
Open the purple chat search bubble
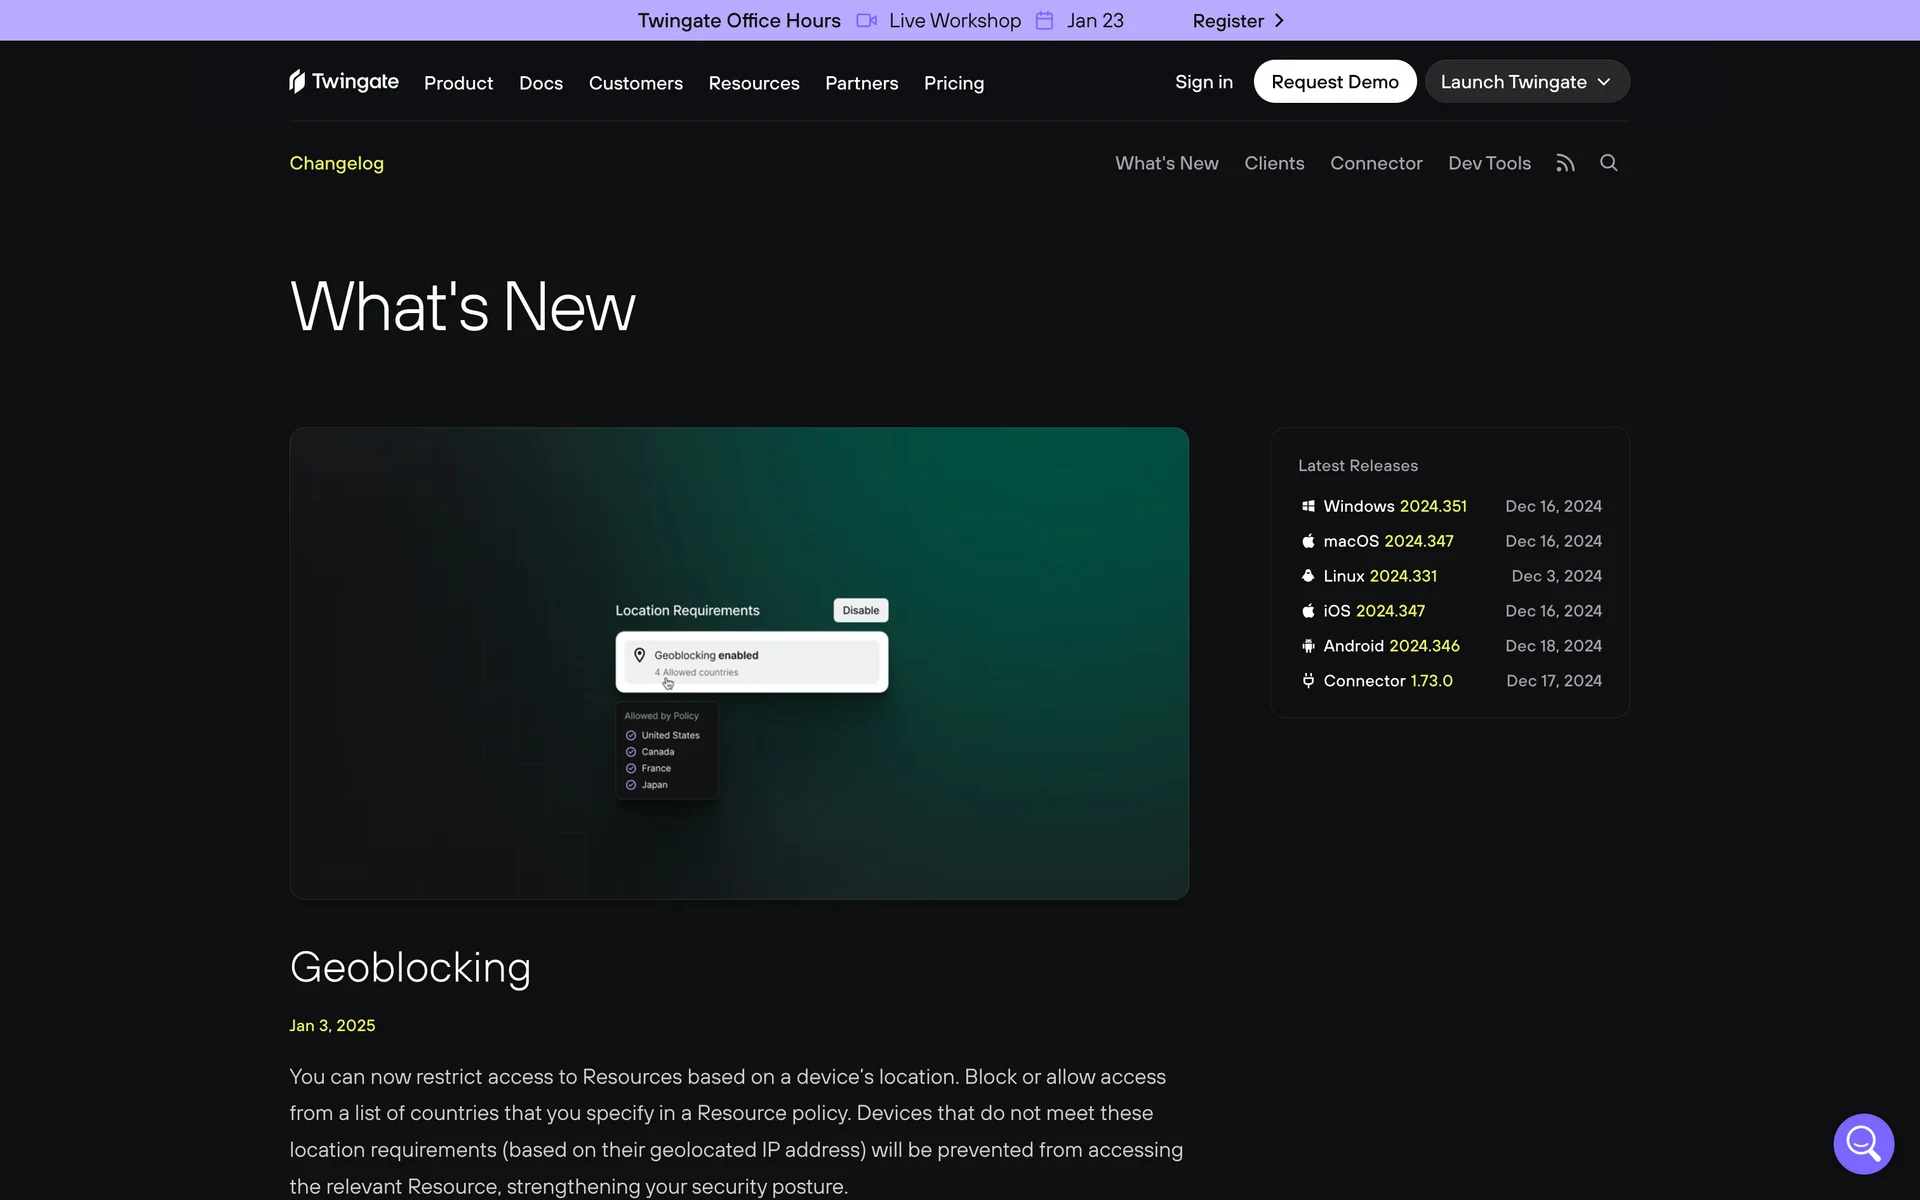pyautogui.click(x=1863, y=1143)
